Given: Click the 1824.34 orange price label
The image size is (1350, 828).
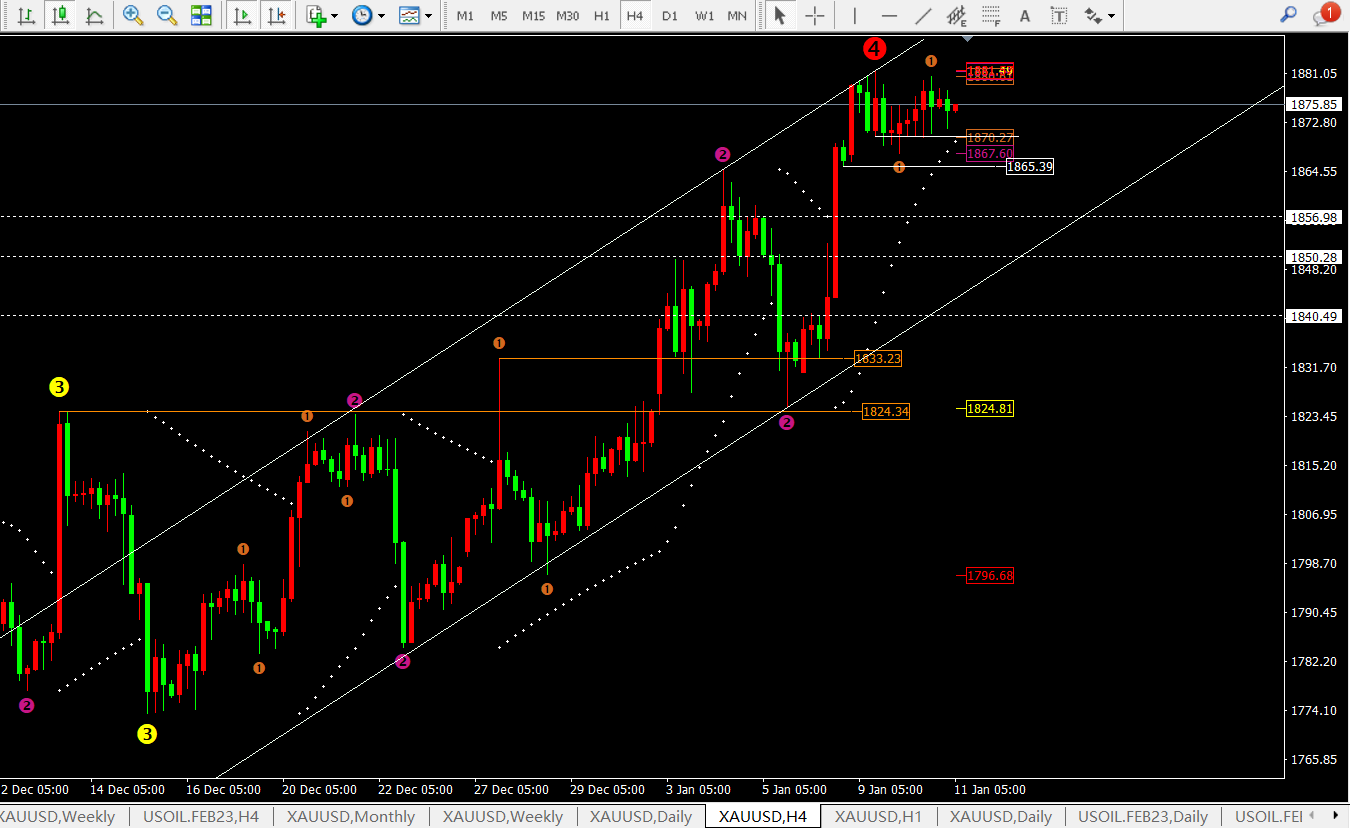Looking at the screenshot, I should pos(886,411).
